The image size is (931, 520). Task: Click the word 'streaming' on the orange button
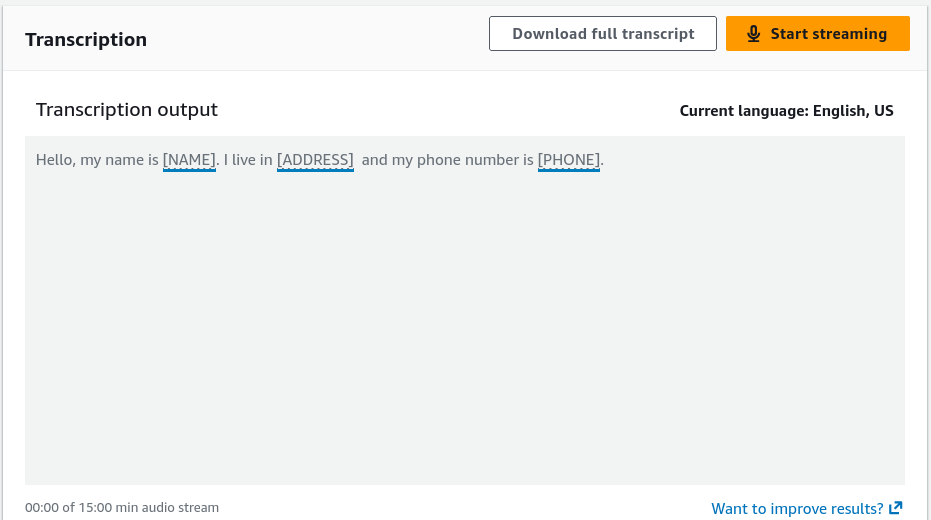coord(849,34)
